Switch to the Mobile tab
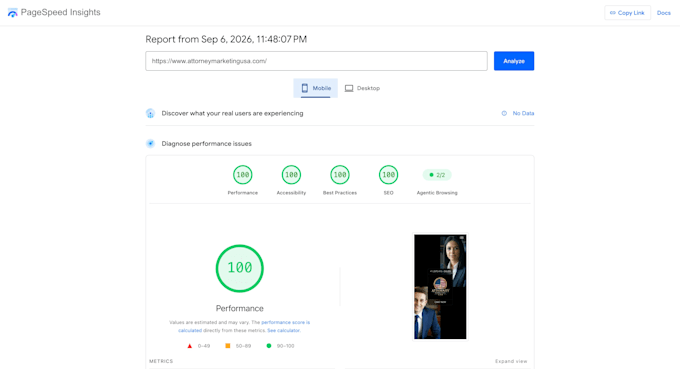The width and height of the screenshot is (680, 369). tap(316, 88)
